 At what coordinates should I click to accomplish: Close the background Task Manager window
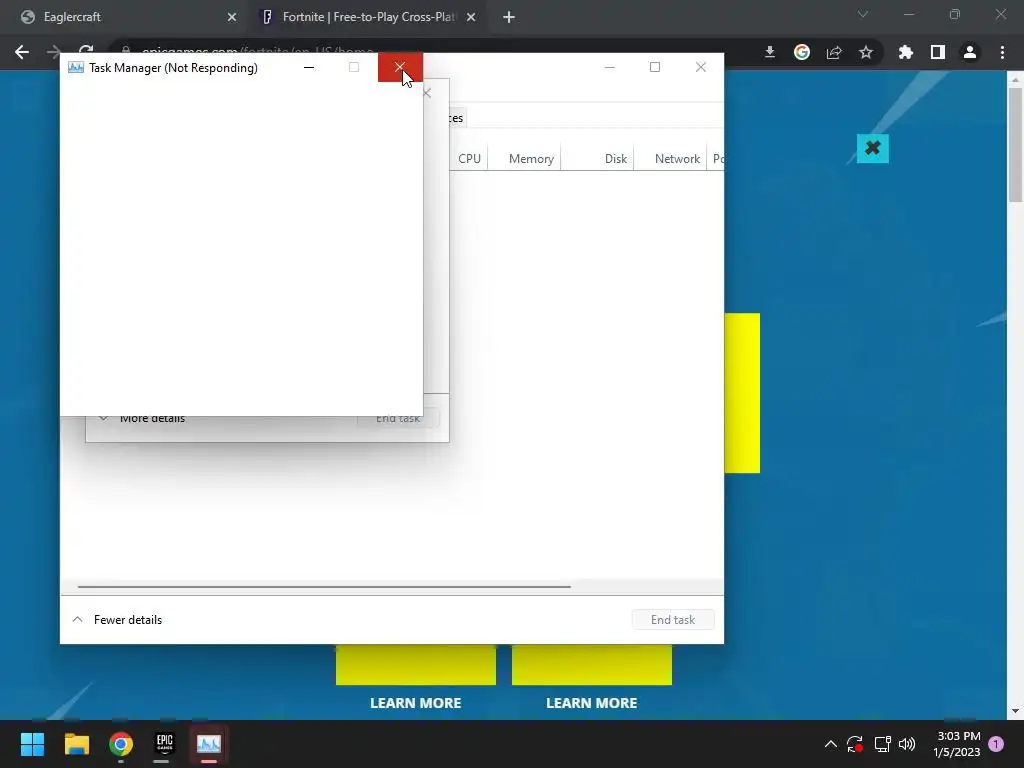pos(701,67)
